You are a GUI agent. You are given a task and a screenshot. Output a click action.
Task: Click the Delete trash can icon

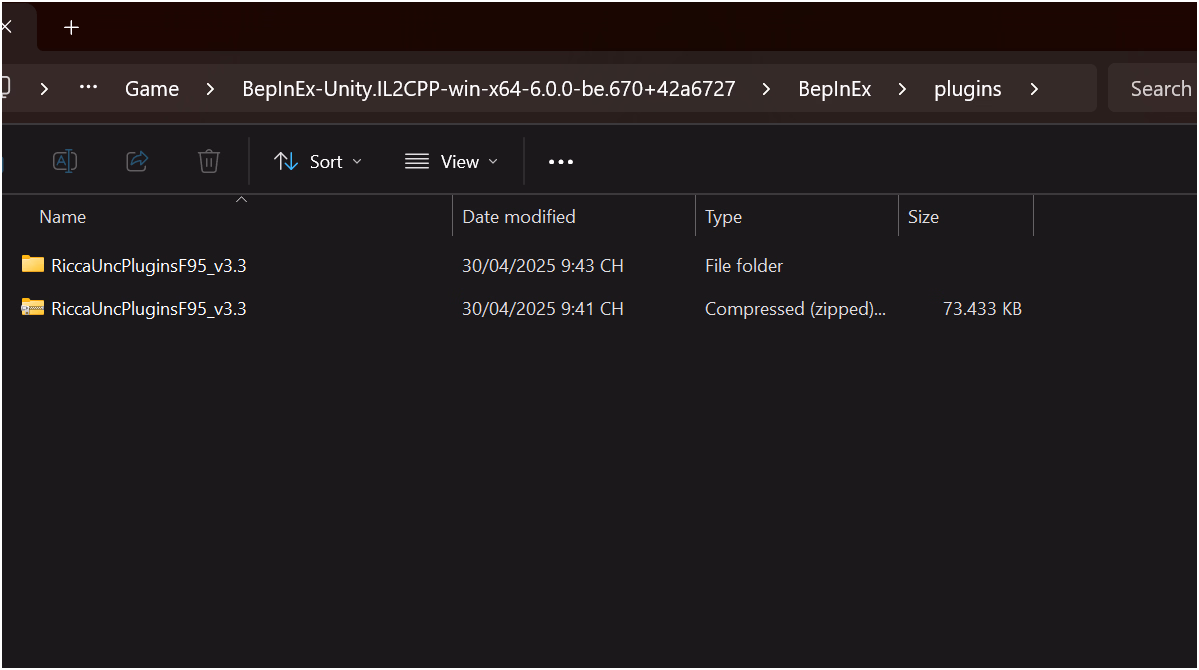pyautogui.click(x=208, y=161)
